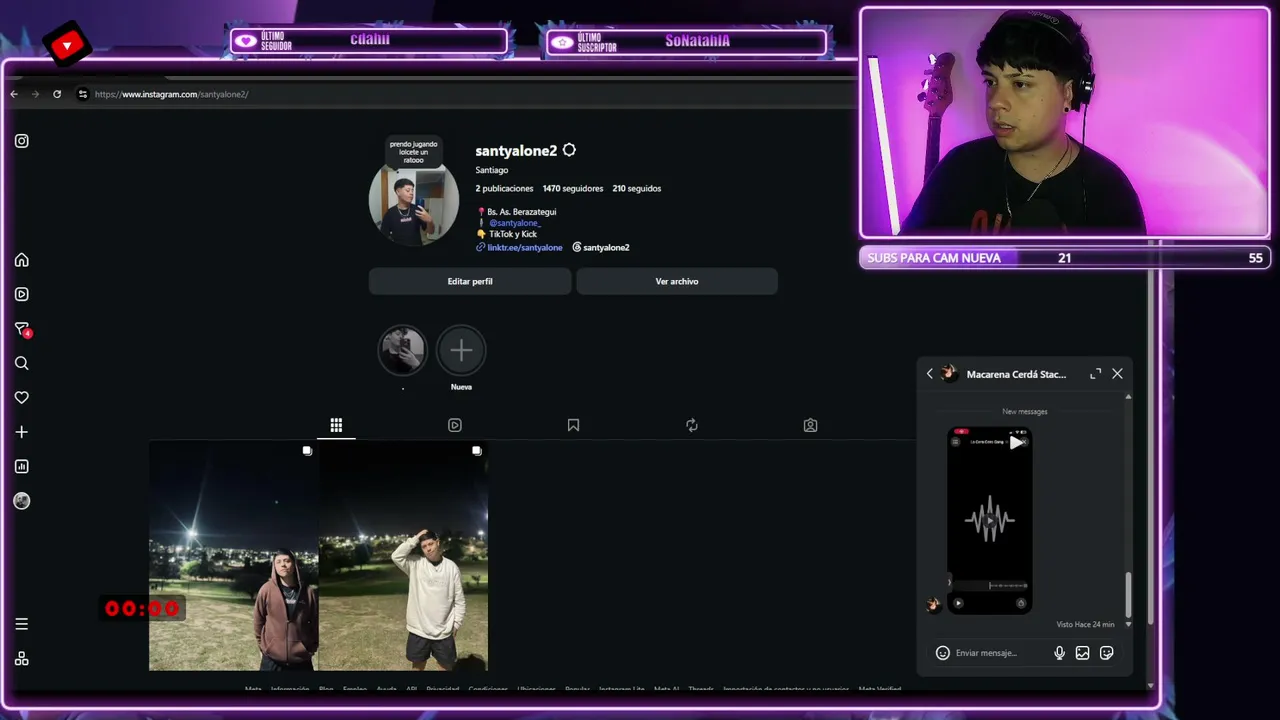Add a Nueva story highlight
Image resolution: width=1280 pixels, height=720 pixels.
[461, 350]
